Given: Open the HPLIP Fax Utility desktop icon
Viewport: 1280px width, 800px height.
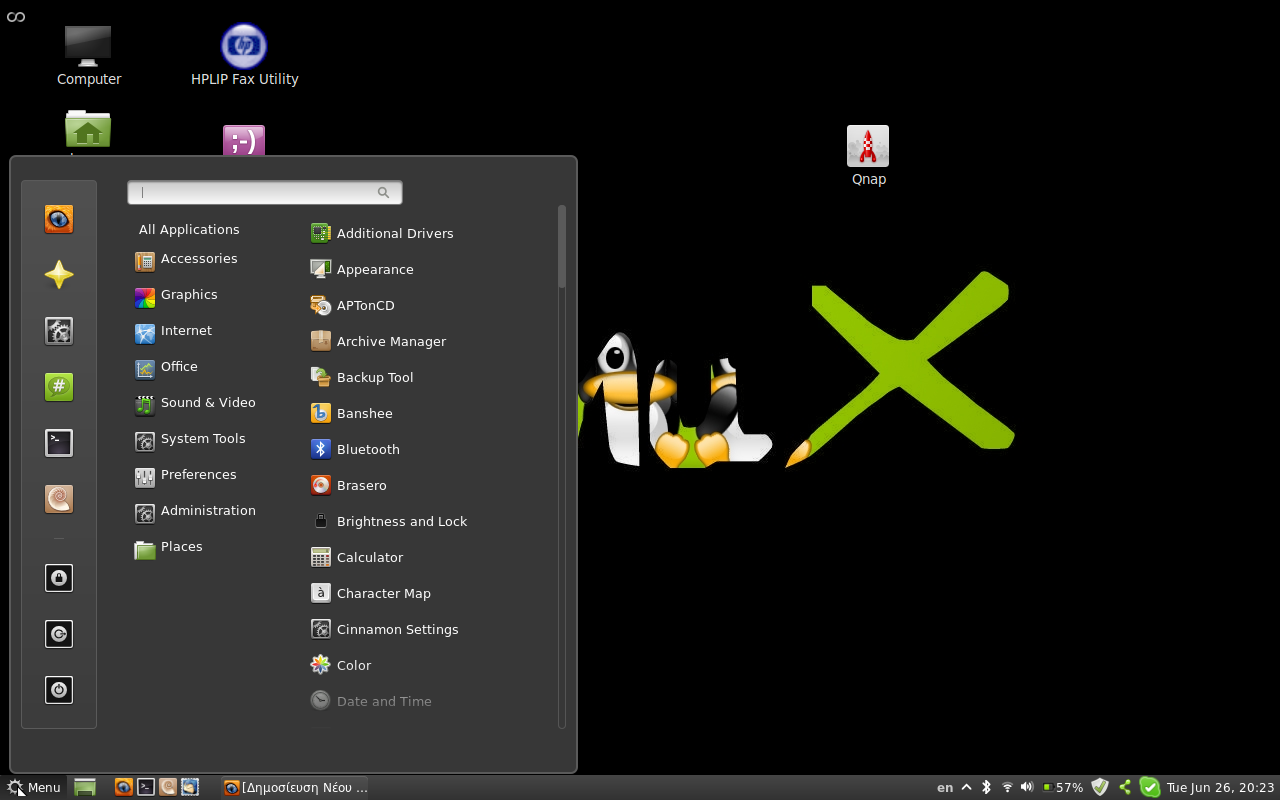Looking at the screenshot, I should click(x=244, y=55).
